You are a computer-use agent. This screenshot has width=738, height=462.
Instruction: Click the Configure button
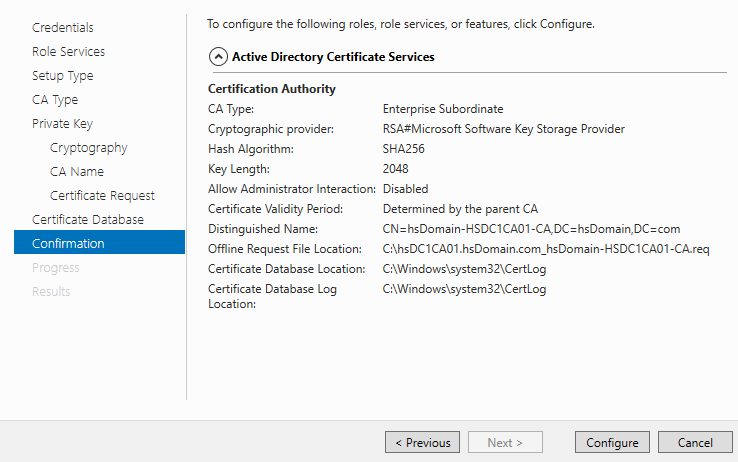pyautogui.click(x=612, y=442)
